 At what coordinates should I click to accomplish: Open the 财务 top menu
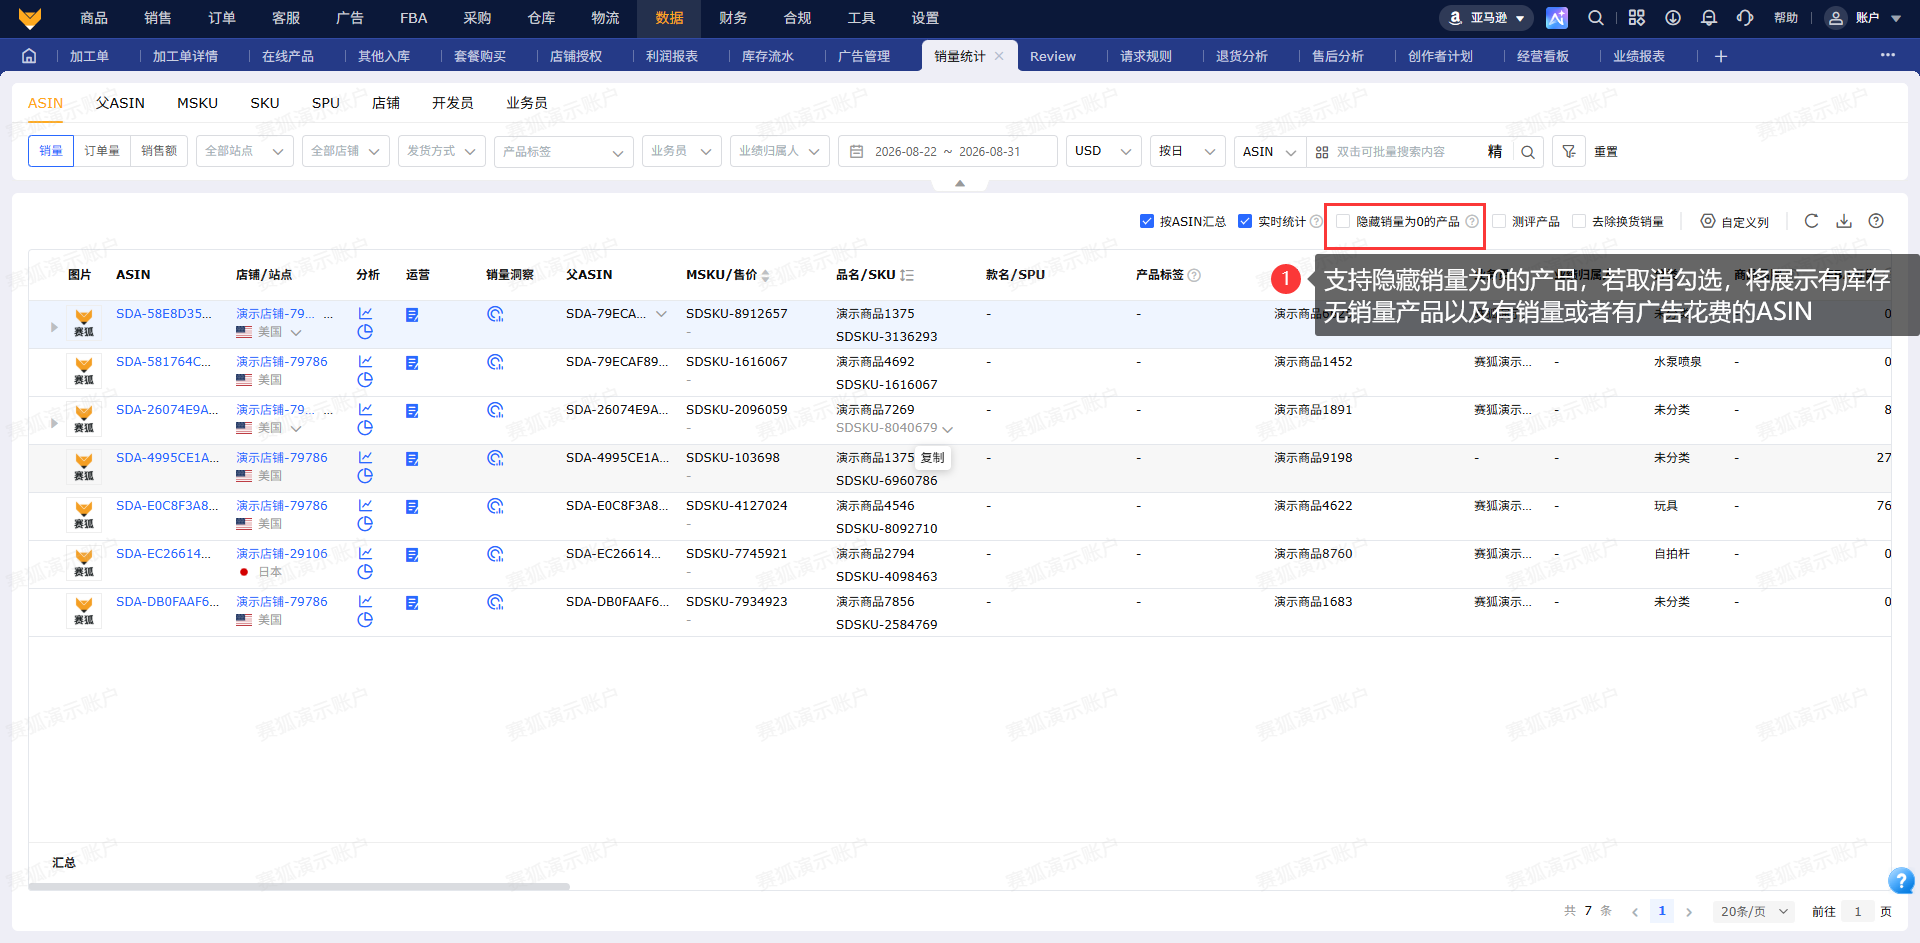pyautogui.click(x=733, y=18)
